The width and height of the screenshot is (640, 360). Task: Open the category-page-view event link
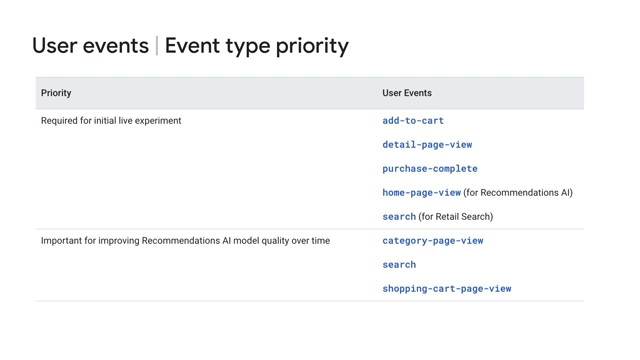433,241
